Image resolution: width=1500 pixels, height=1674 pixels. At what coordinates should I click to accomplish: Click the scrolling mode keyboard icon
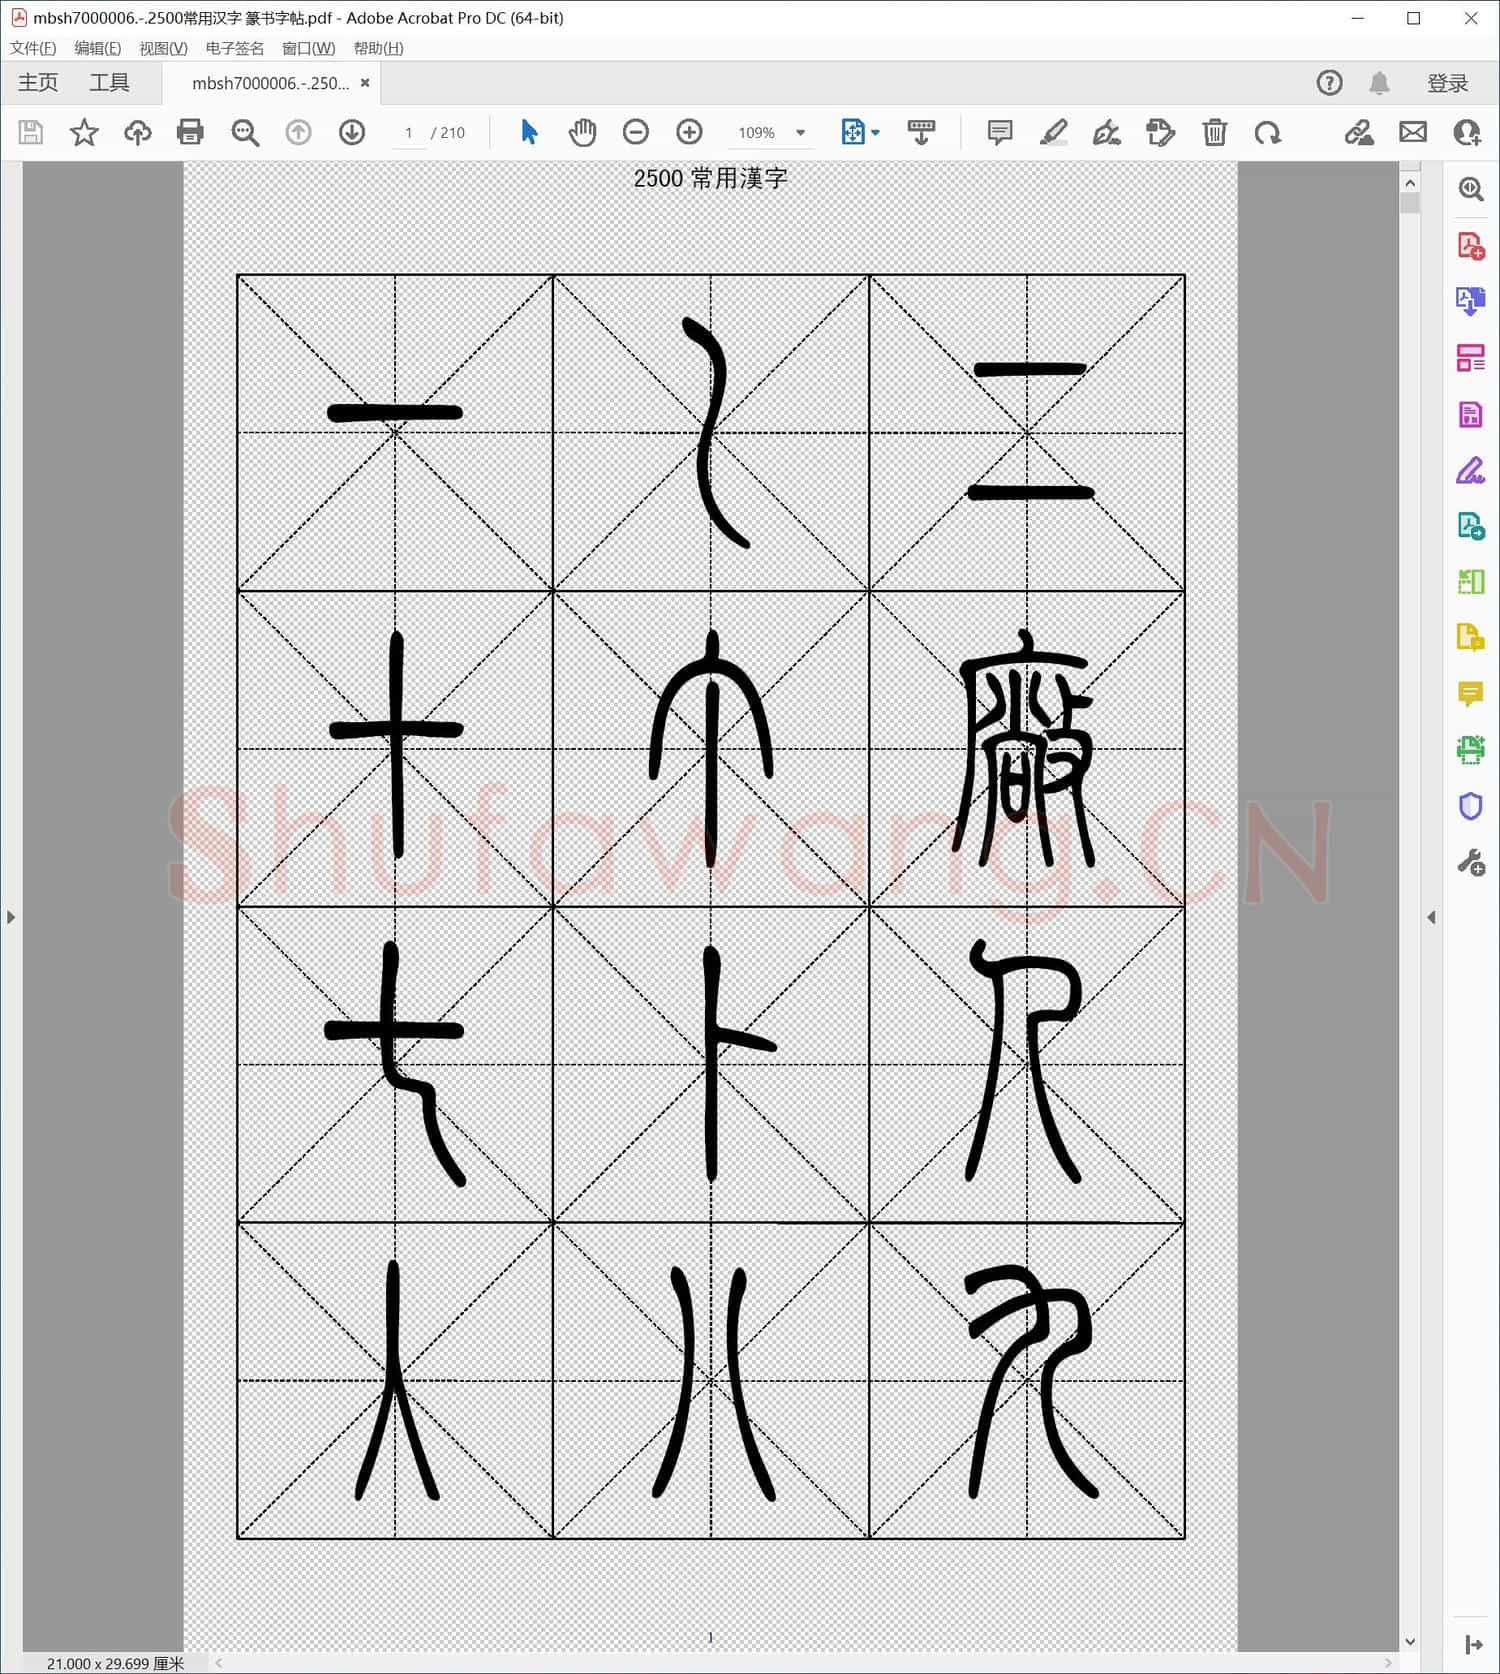click(x=921, y=132)
